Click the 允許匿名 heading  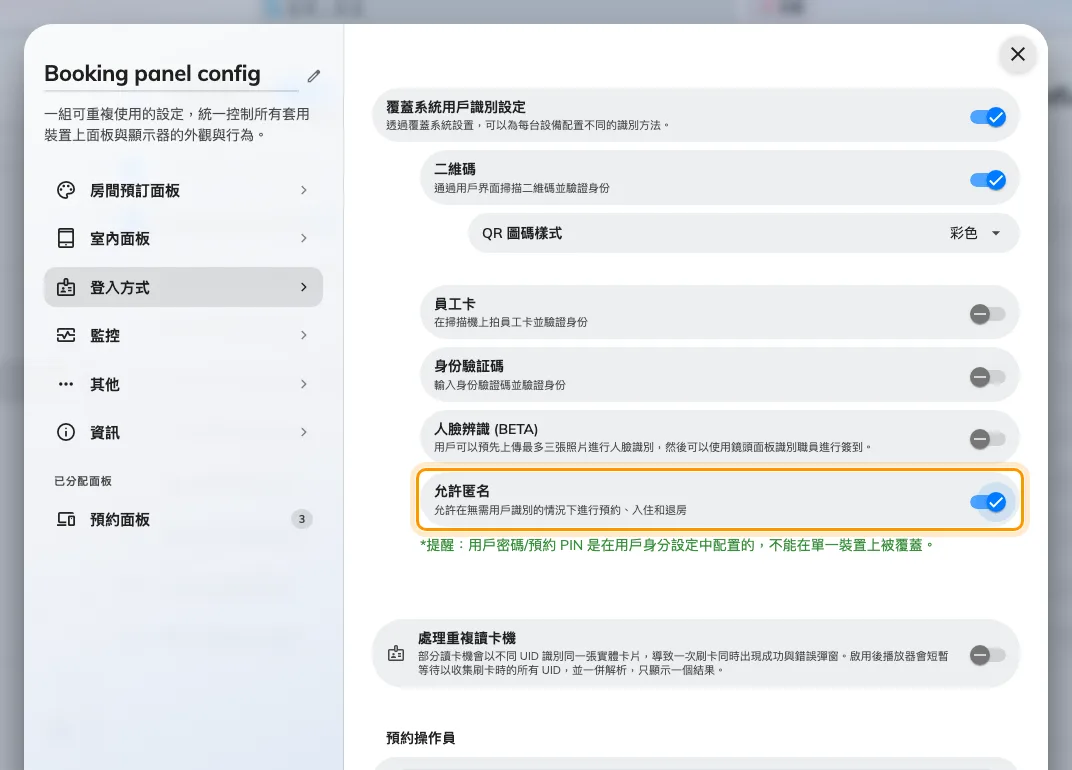pos(462,491)
